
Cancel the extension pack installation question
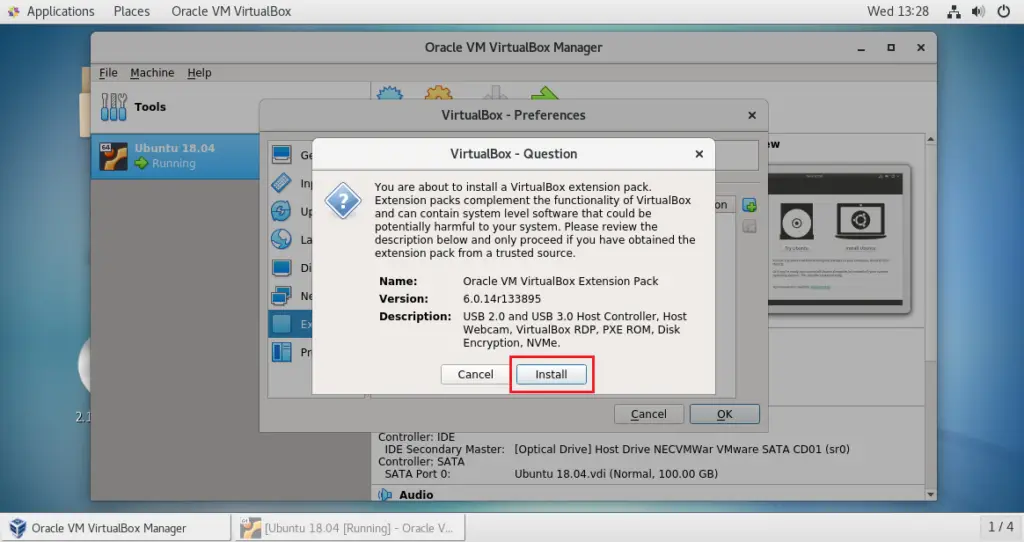pyautogui.click(x=475, y=374)
